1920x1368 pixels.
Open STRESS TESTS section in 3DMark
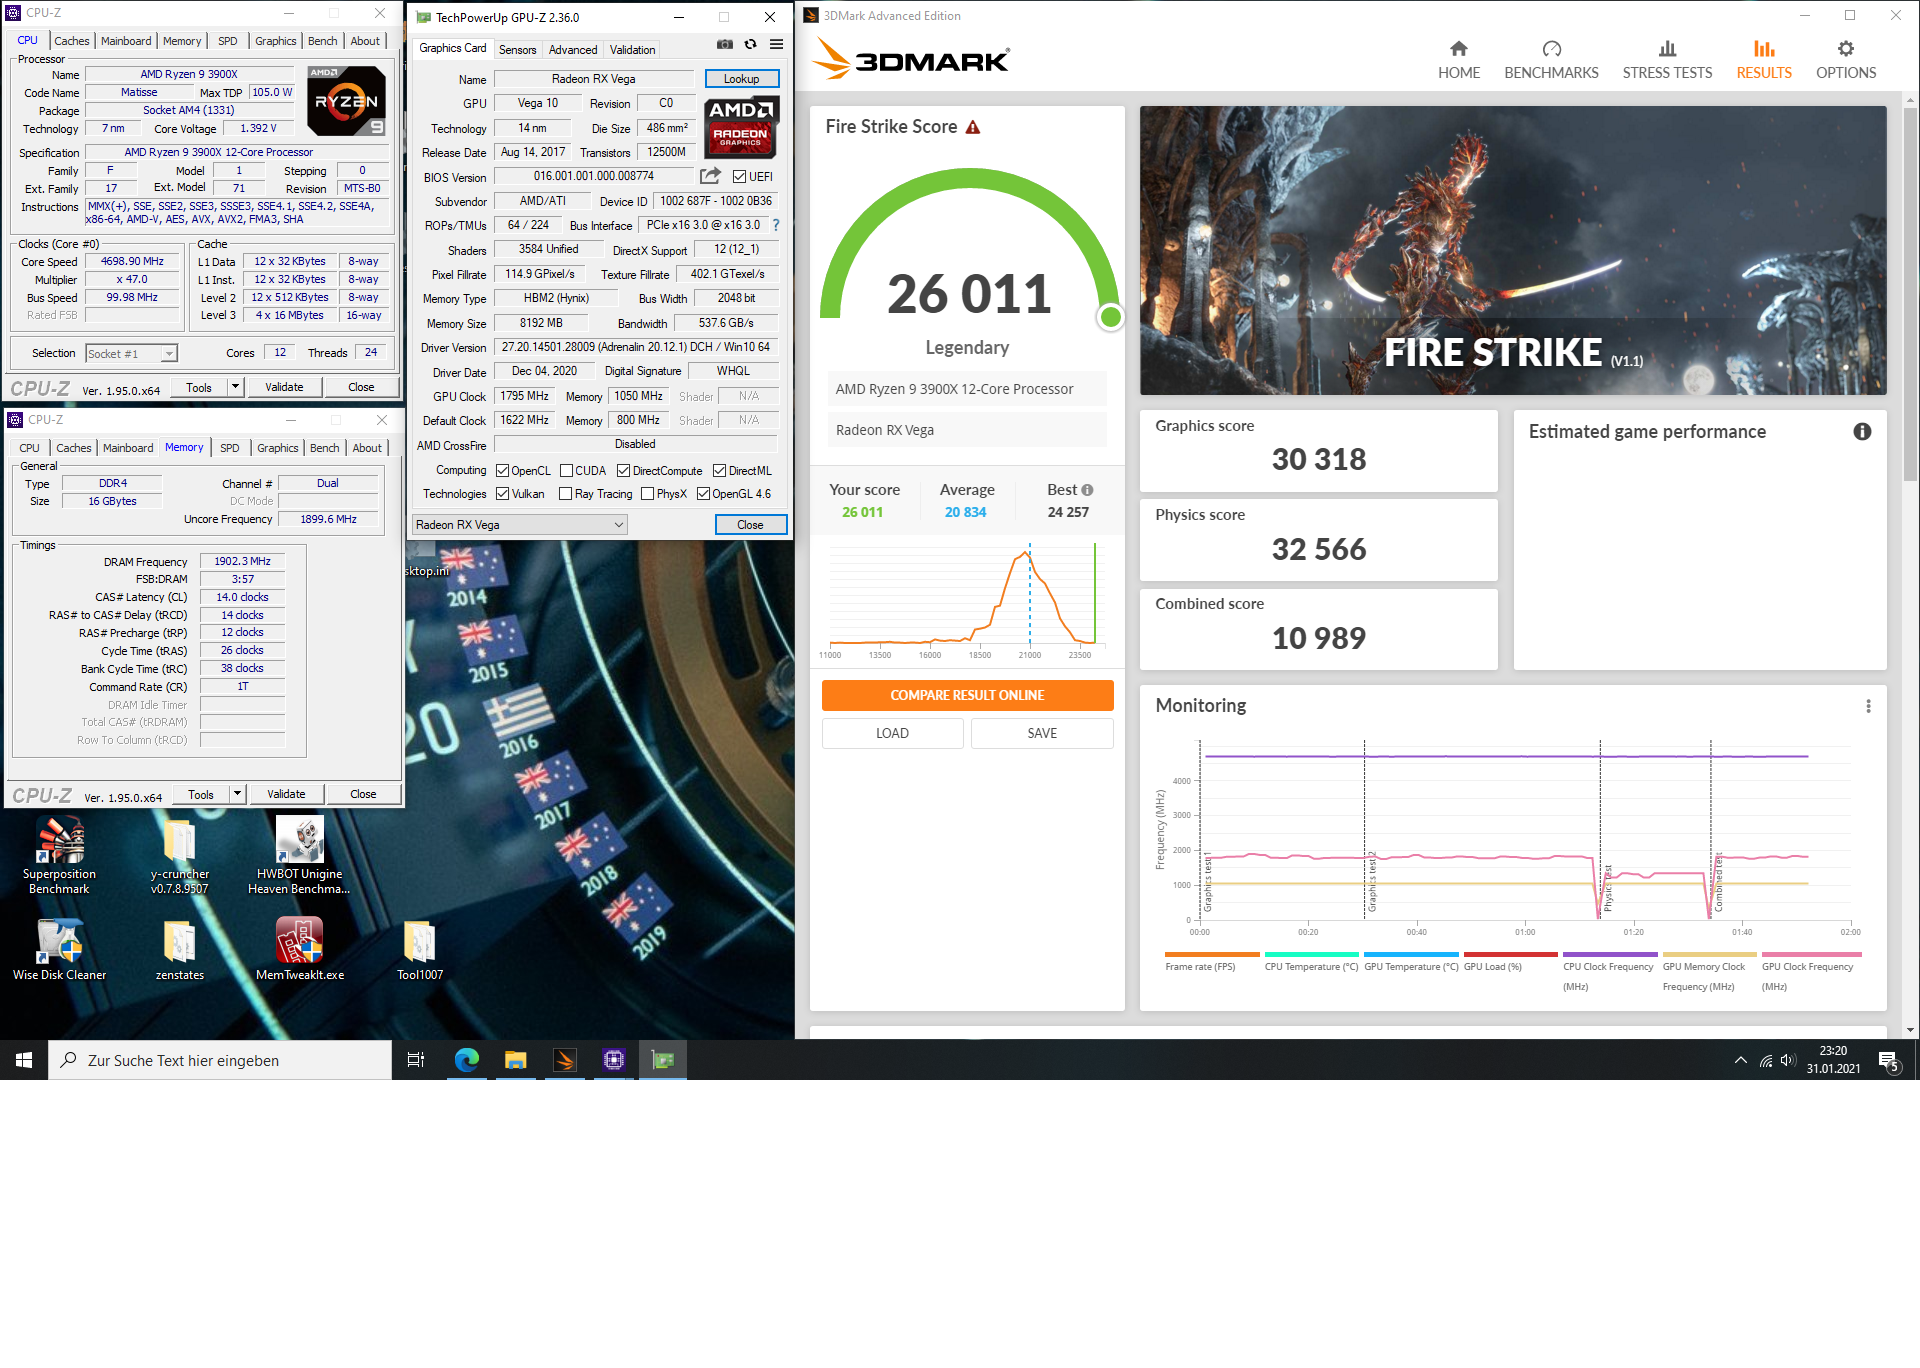point(1667,60)
